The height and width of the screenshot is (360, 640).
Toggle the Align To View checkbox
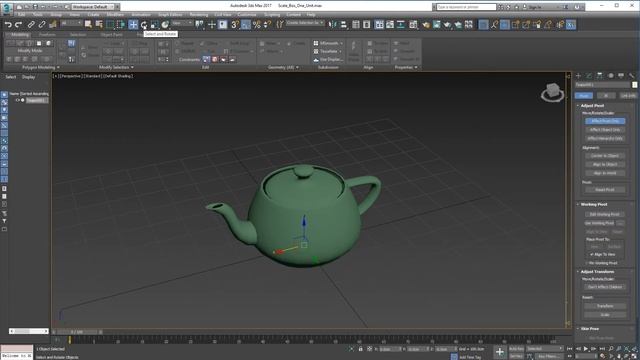pyautogui.click(x=592, y=254)
